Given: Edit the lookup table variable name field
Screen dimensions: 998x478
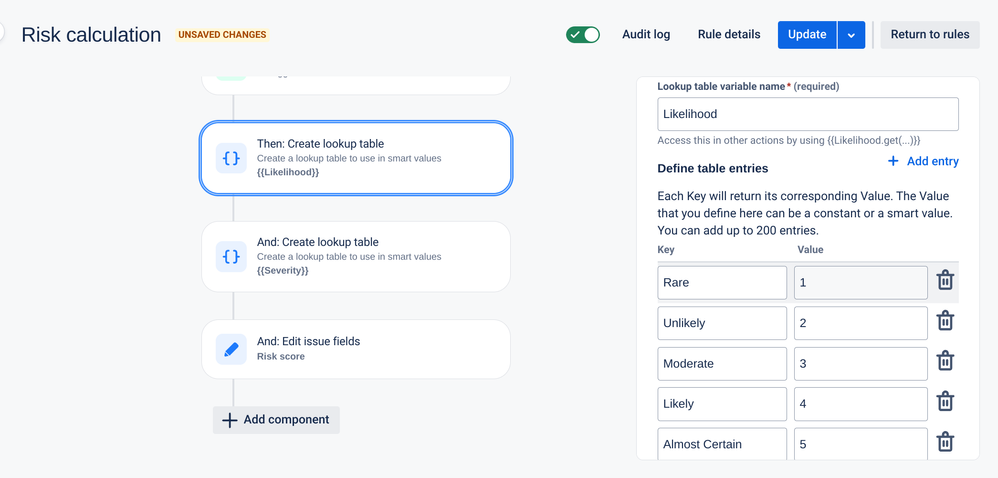Looking at the screenshot, I should click(808, 114).
